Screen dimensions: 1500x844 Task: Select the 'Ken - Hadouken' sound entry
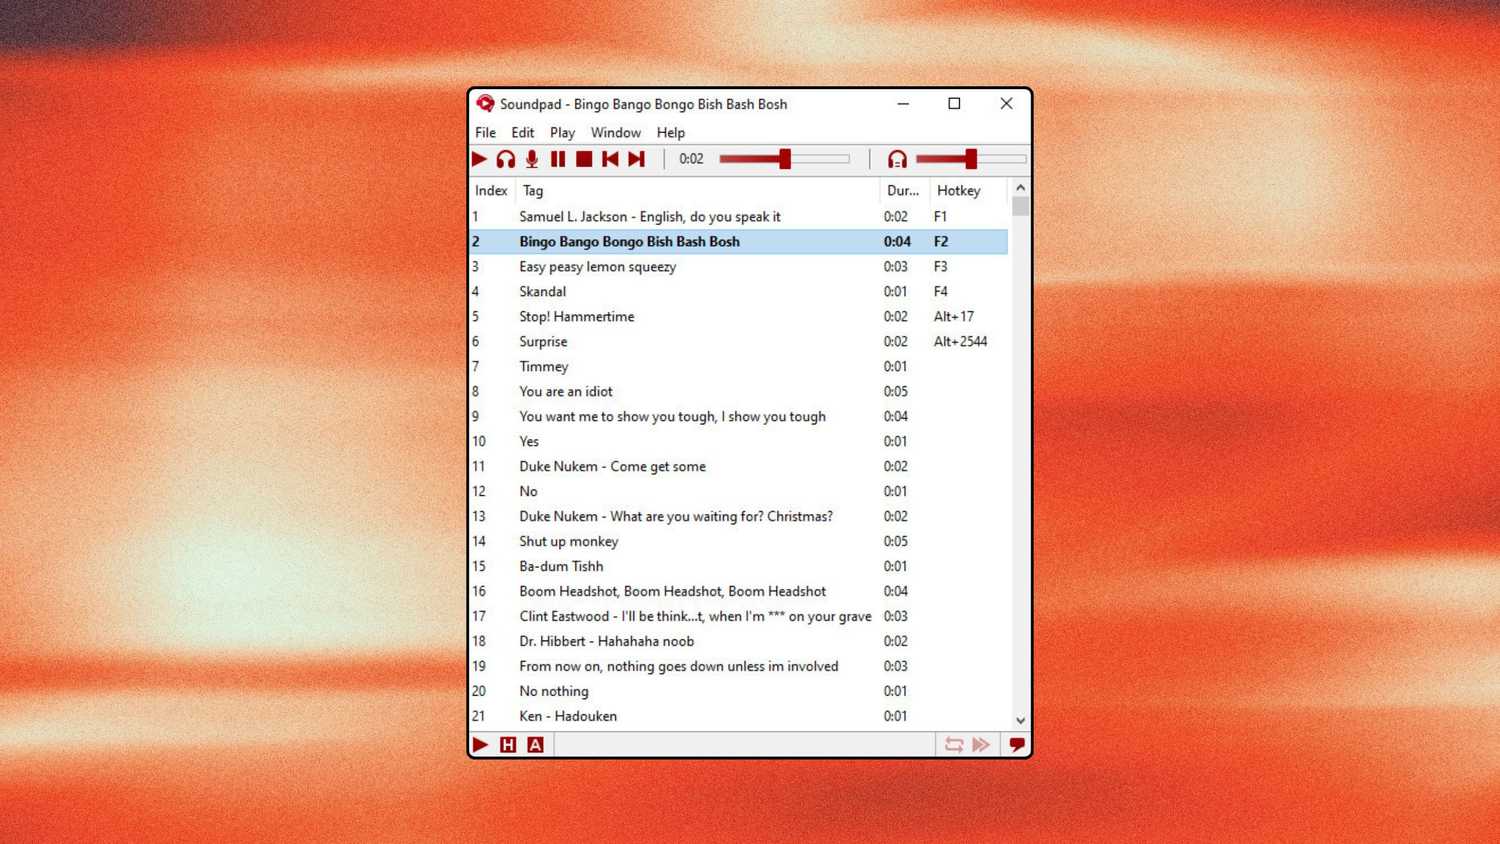coord(567,716)
